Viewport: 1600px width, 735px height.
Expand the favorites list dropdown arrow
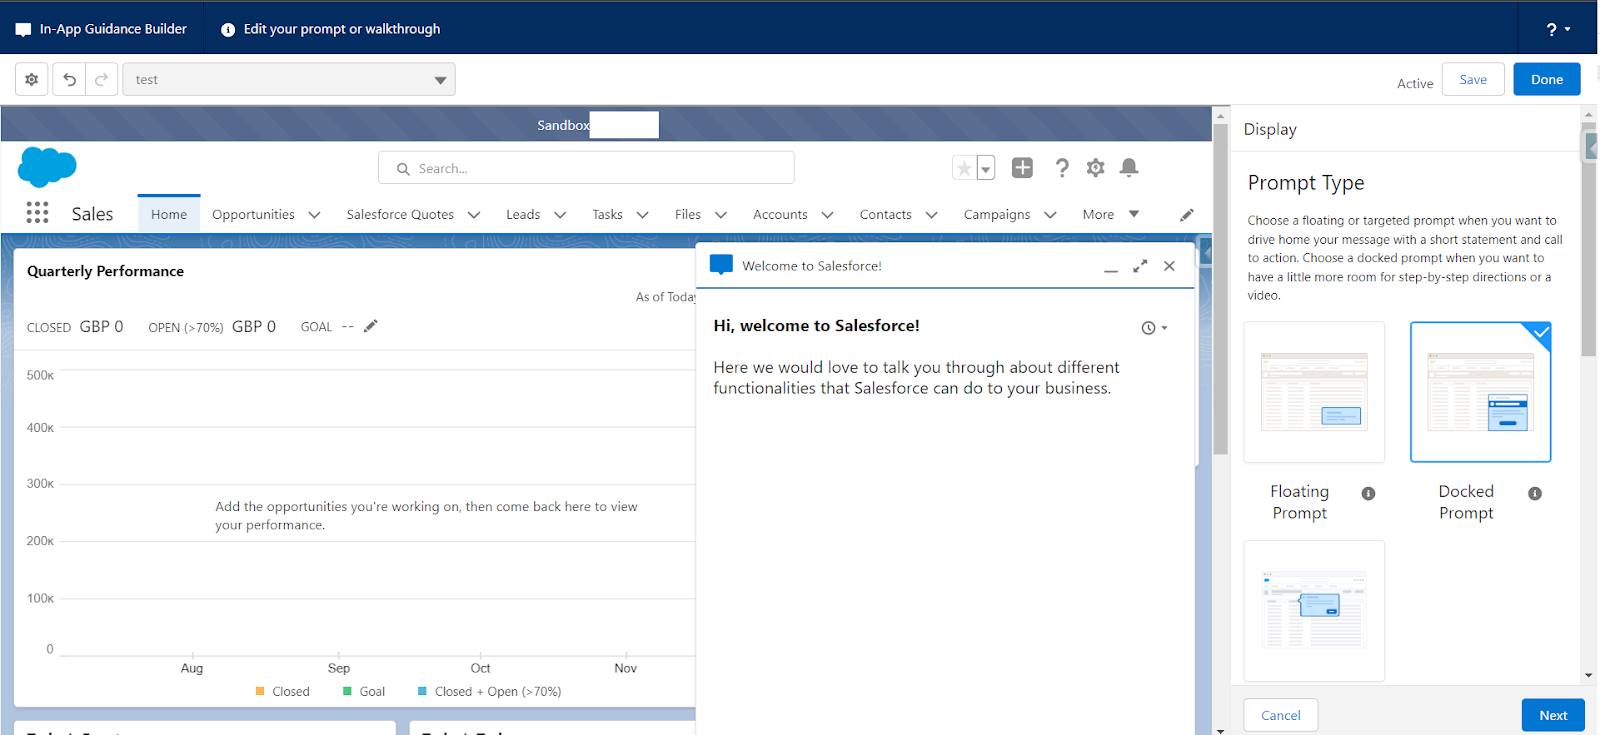point(986,168)
